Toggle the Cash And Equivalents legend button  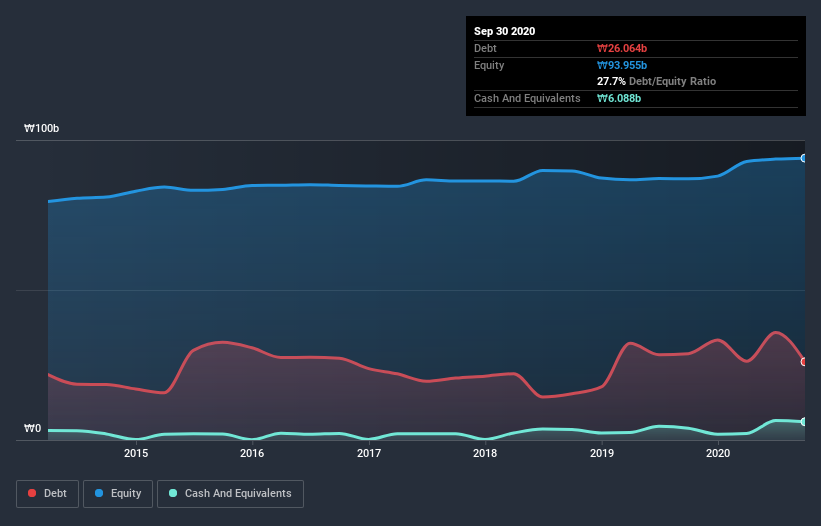[230, 494]
